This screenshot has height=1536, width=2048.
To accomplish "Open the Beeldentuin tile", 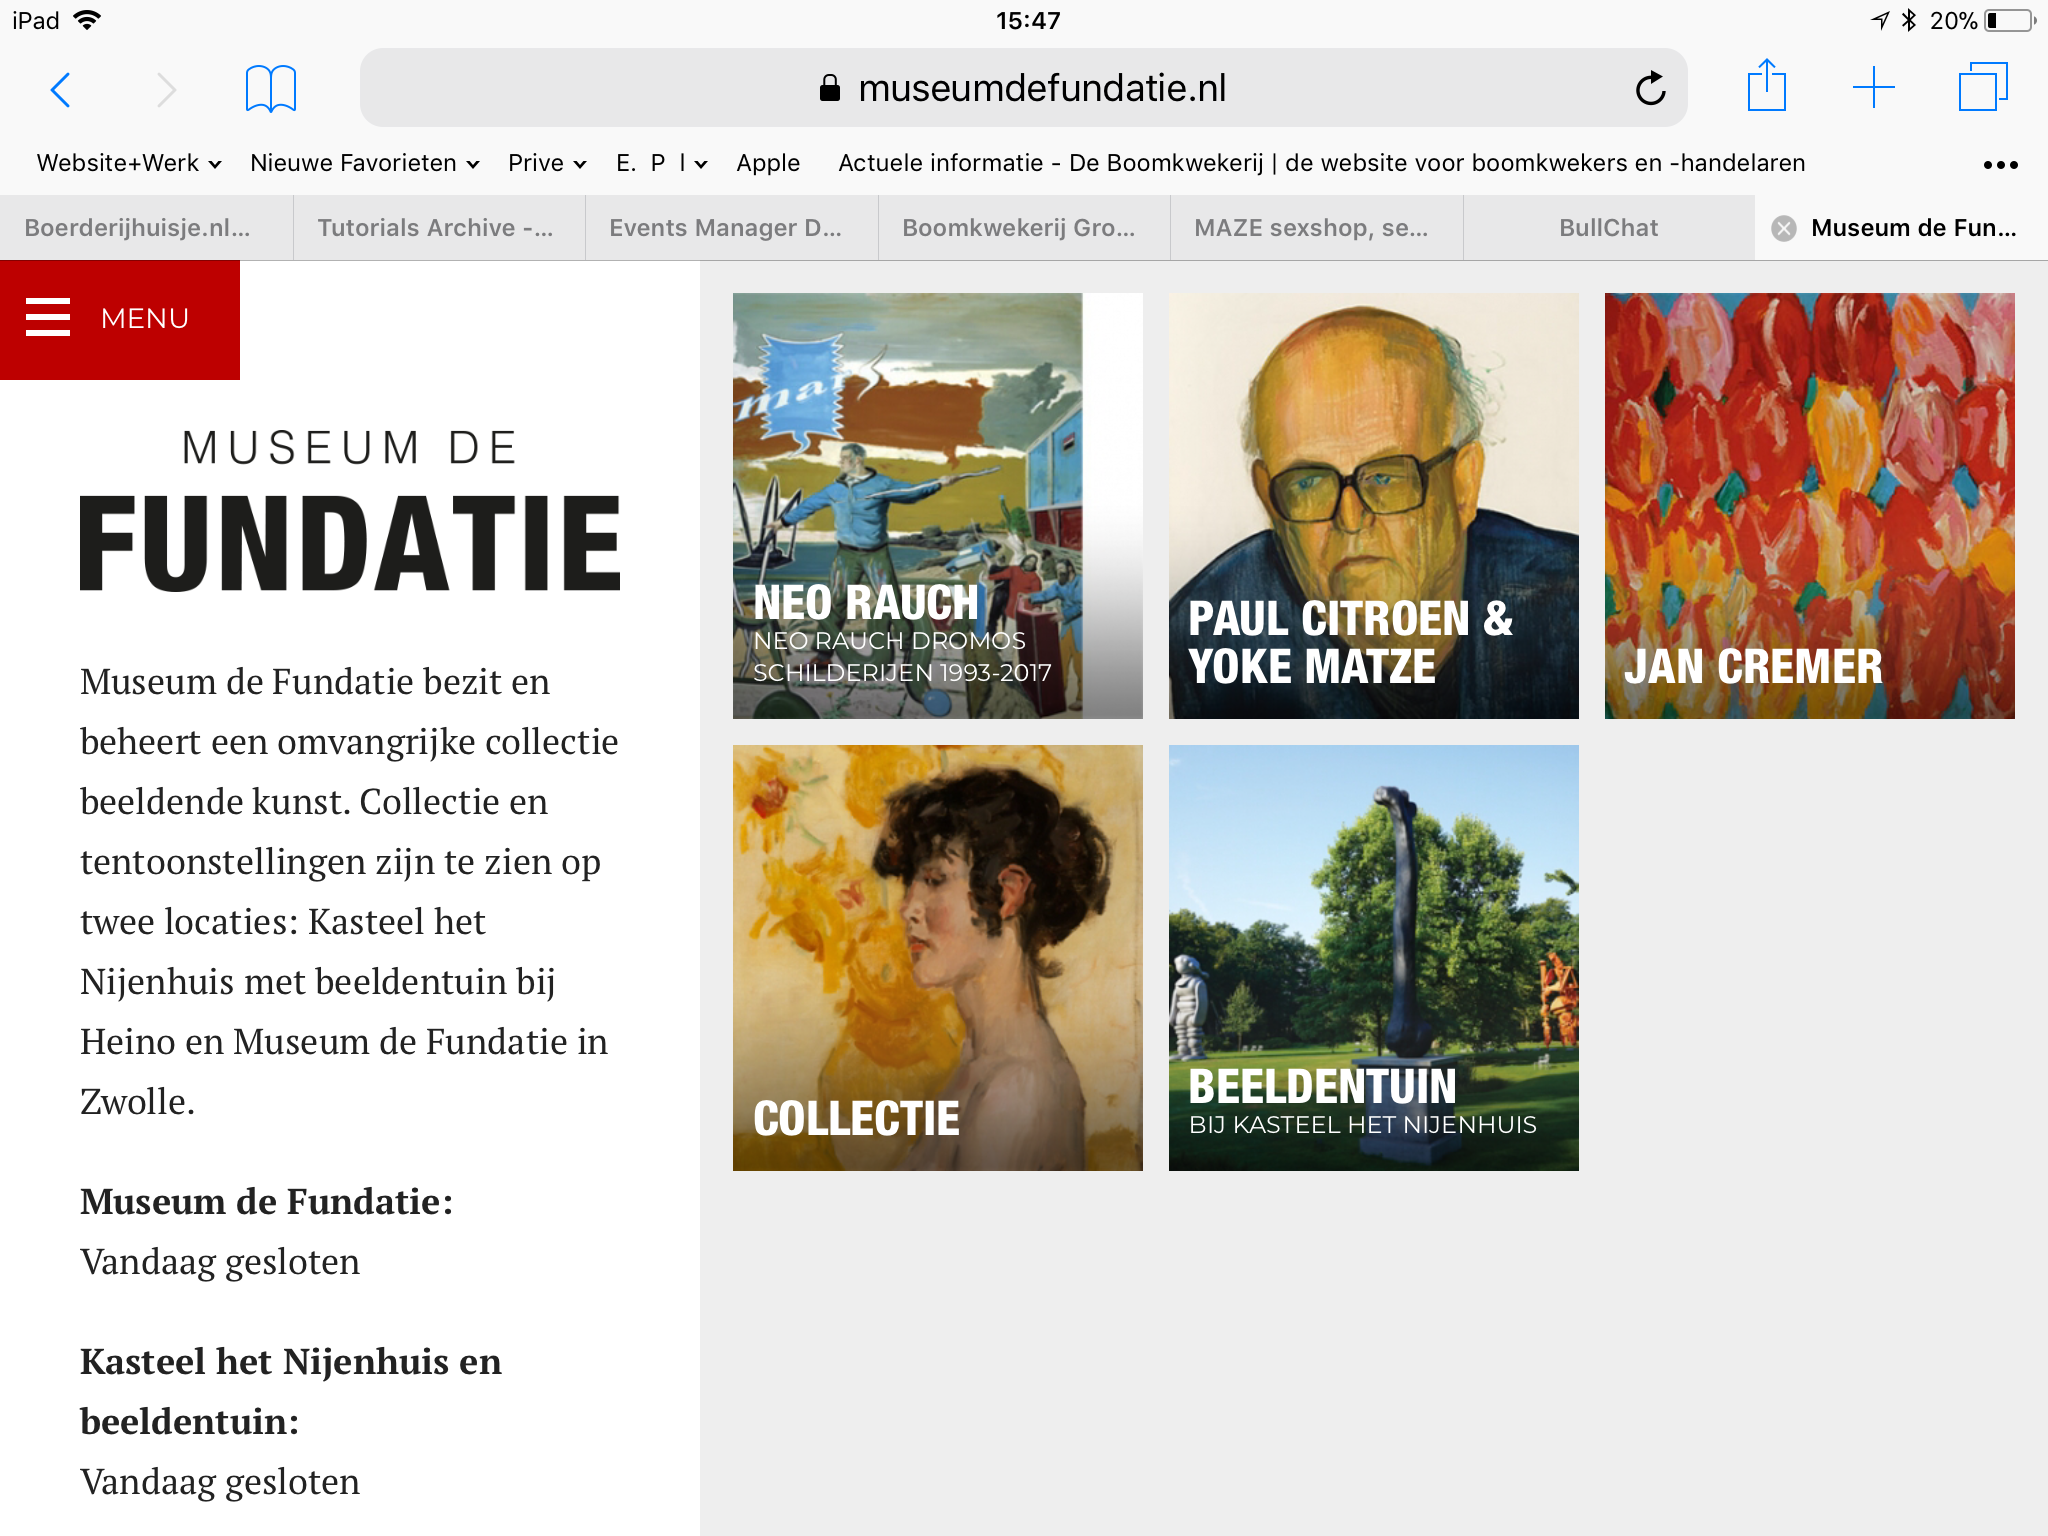I will point(1373,958).
